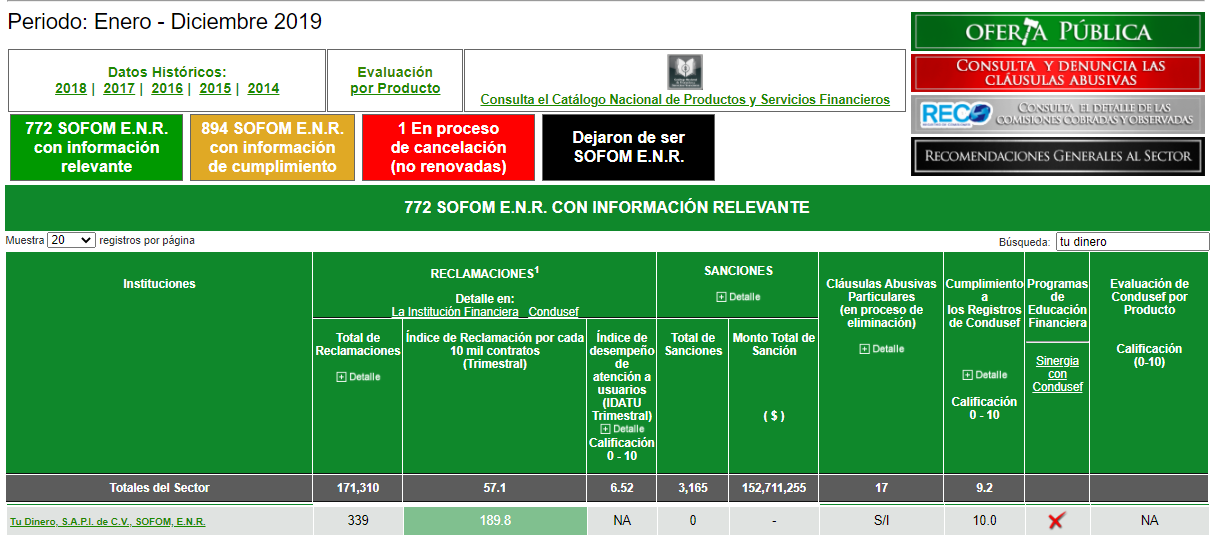Select Dejaron de ser SOFOM E.N.R. tab
Screen dimensions: 1218x551
pyautogui.click(x=628, y=147)
